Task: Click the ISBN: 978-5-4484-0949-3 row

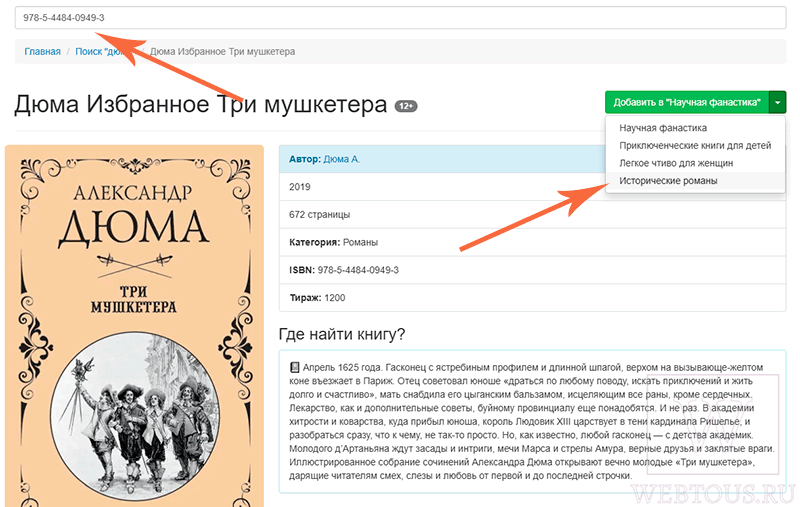Action: [x=532, y=270]
